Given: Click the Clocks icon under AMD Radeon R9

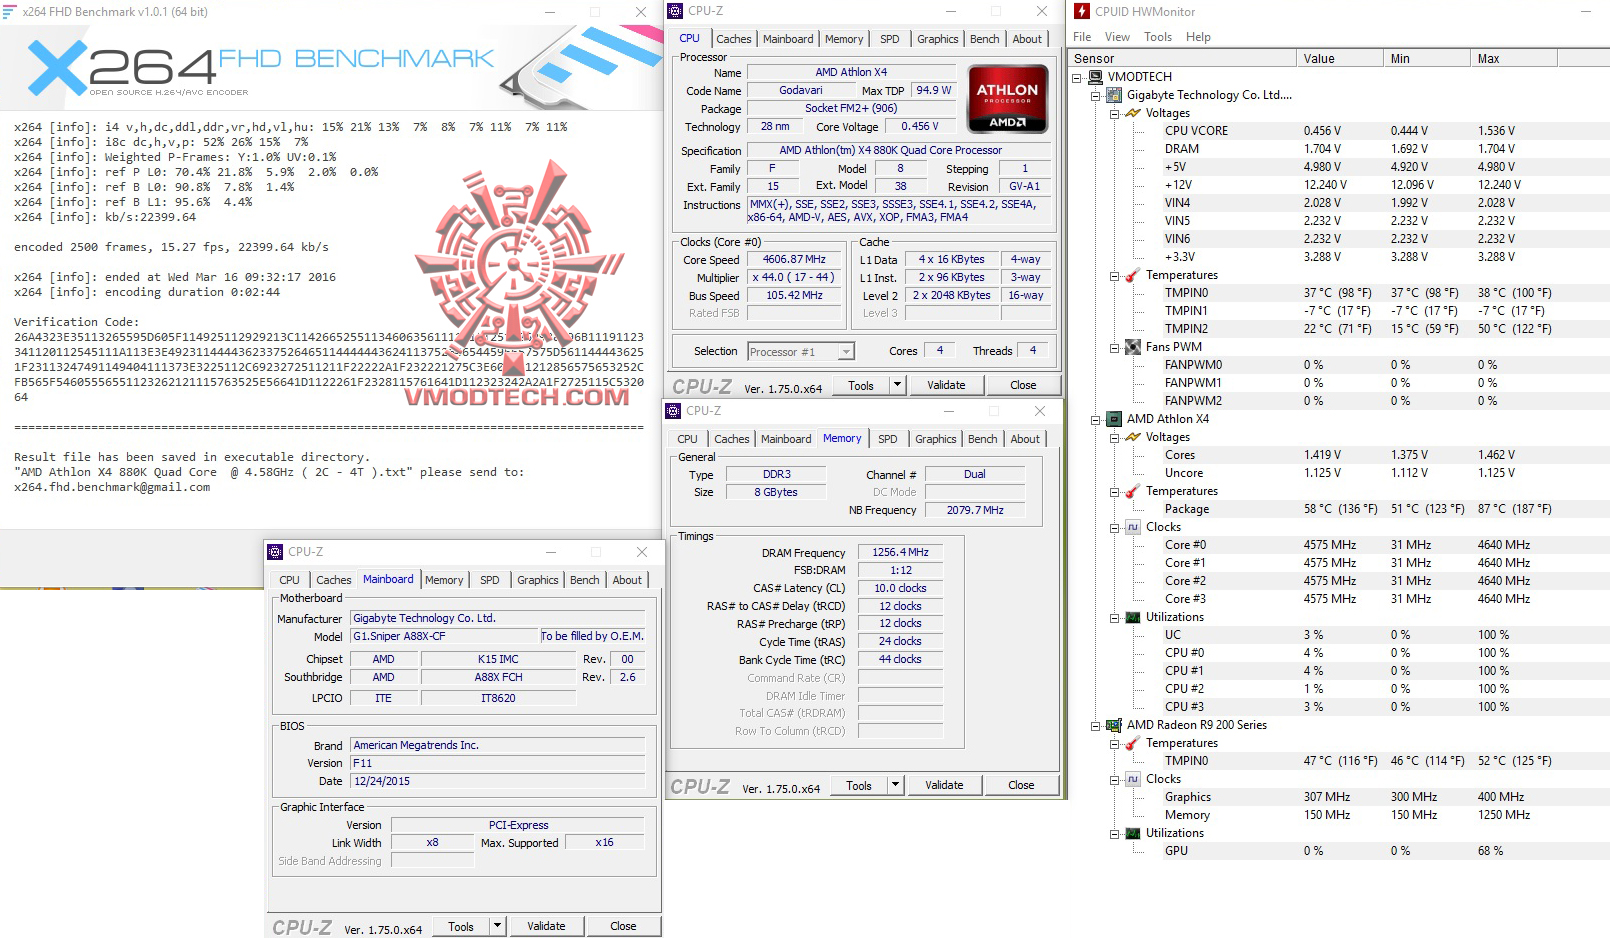Looking at the screenshot, I should [x=1133, y=779].
